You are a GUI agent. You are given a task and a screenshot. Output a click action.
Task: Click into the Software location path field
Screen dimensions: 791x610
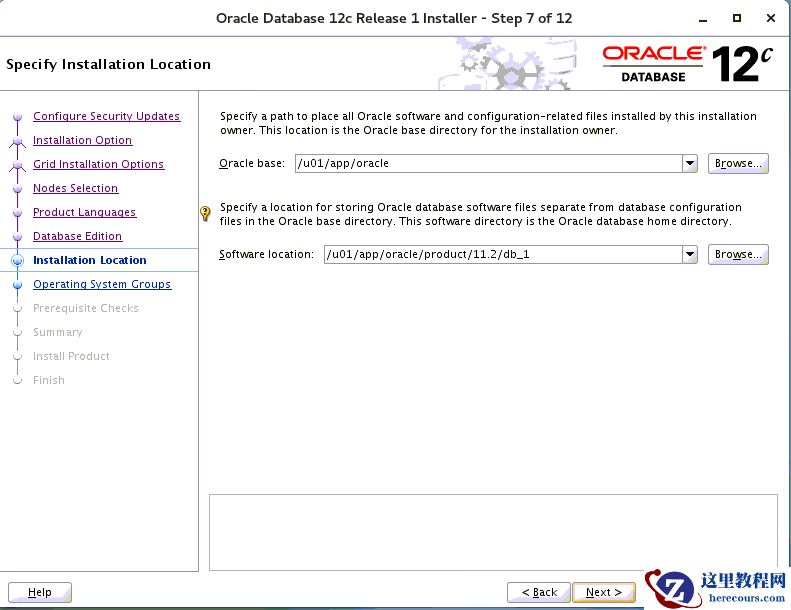(503, 254)
